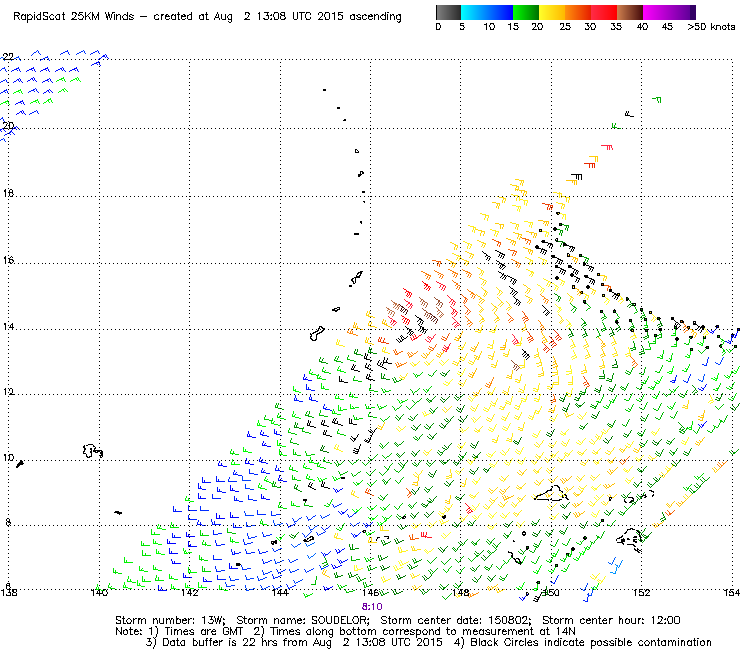Click the '144' longitude axis label
Image resolution: width=740 pixels, height=650 pixels.
[280, 592]
